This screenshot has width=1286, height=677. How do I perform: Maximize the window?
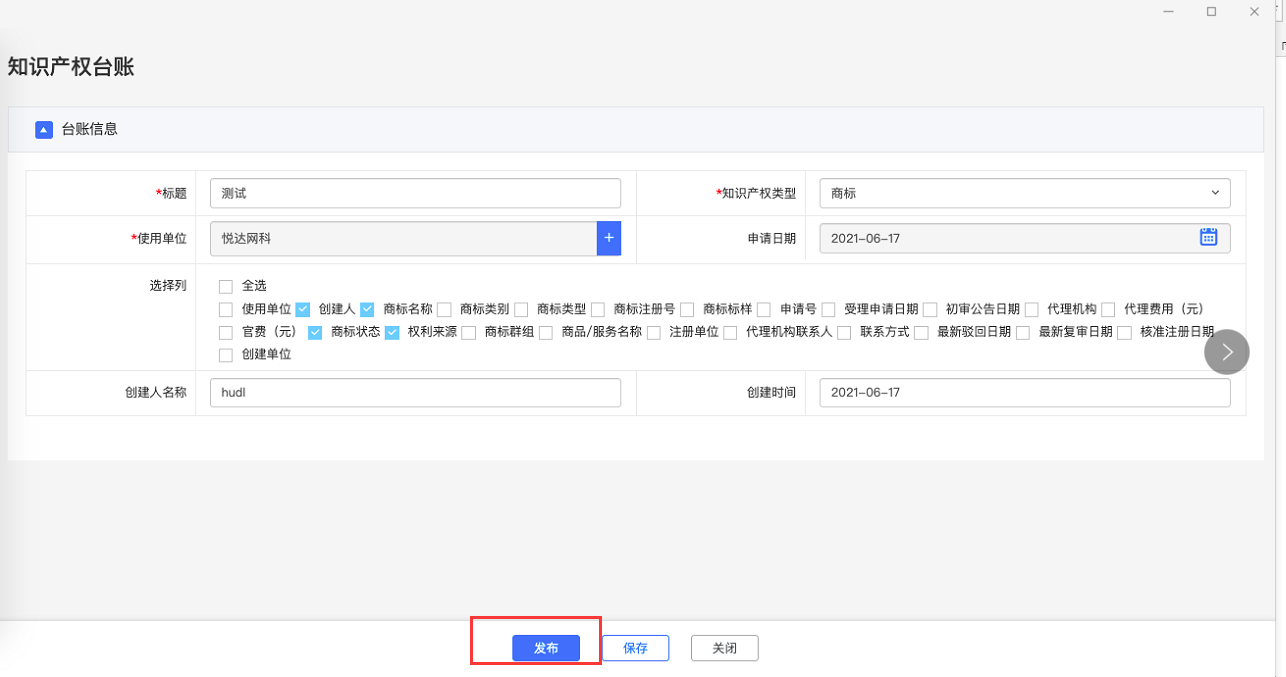click(x=1211, y=12)
